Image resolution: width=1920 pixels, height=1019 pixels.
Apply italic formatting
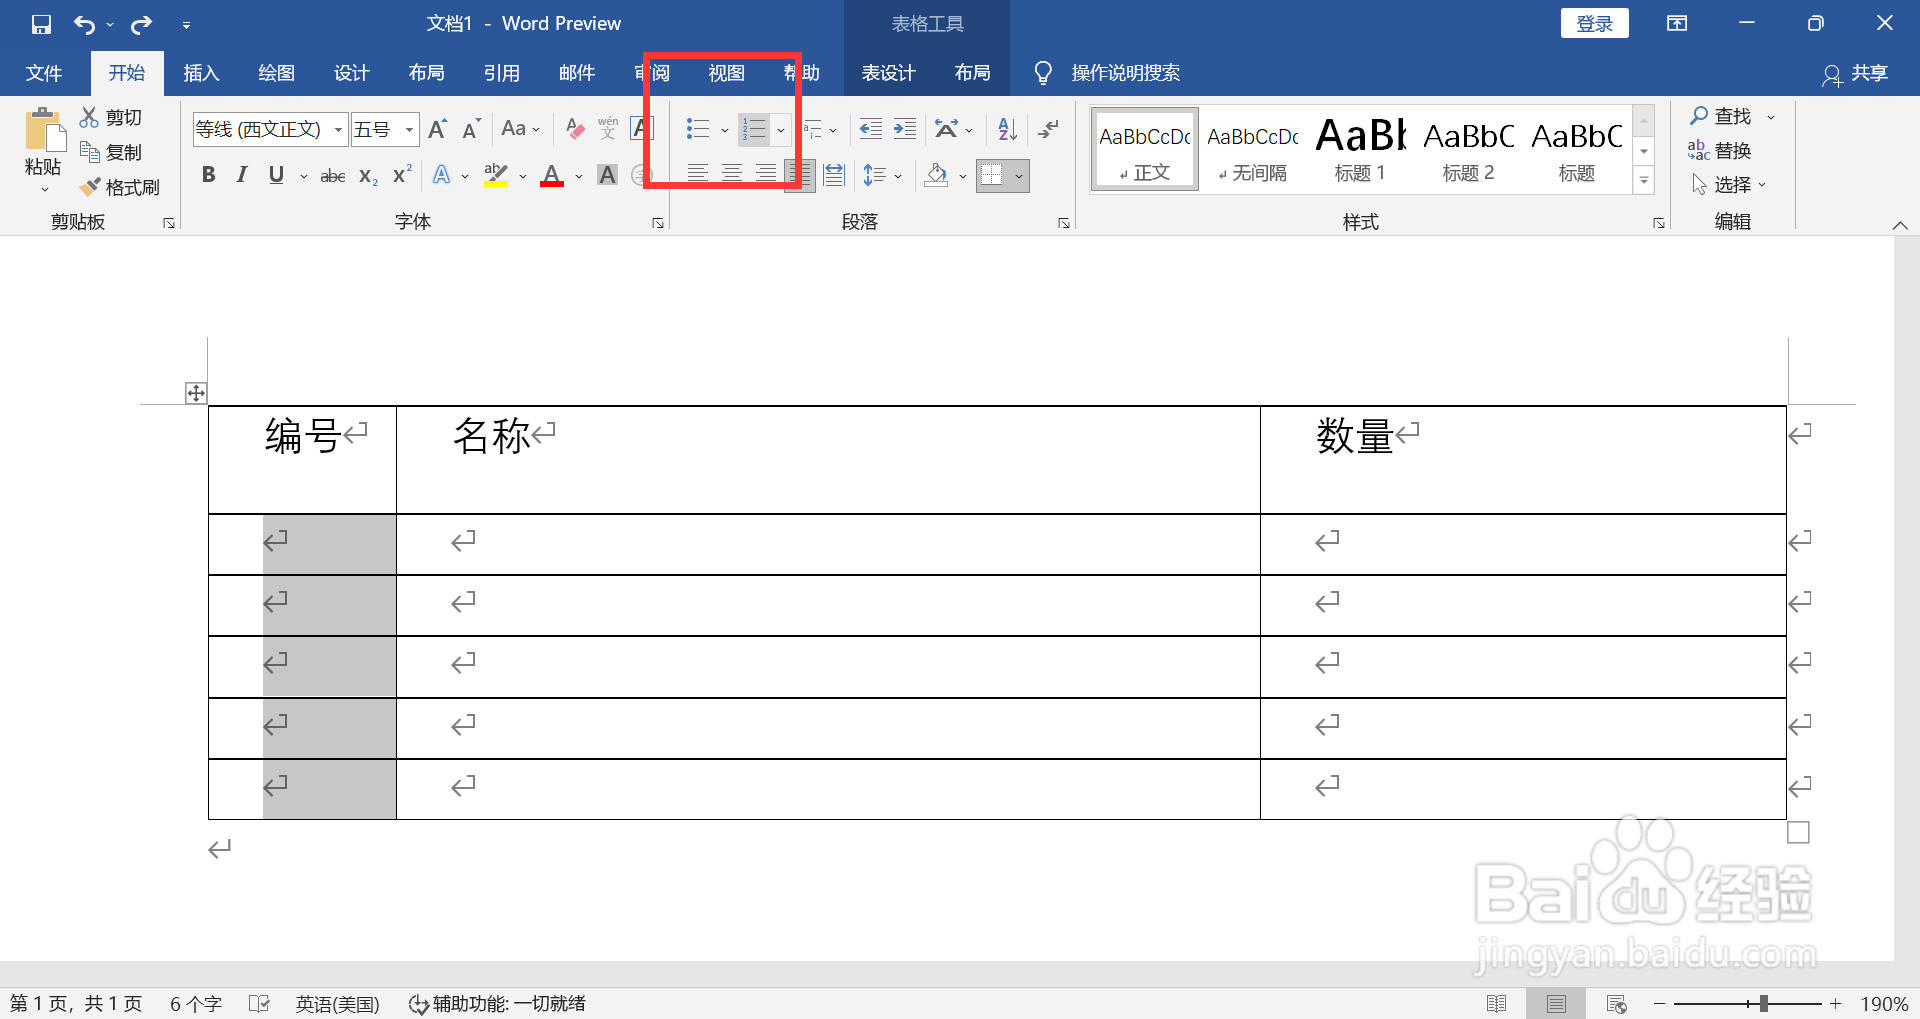(240, 175)
